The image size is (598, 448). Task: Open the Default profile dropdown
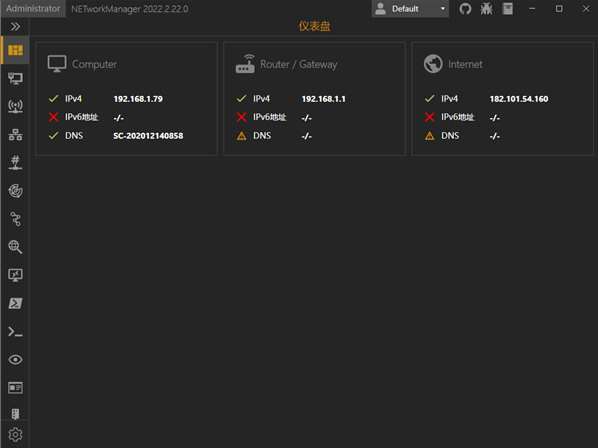pyautogui.click(x=410, y=9)
